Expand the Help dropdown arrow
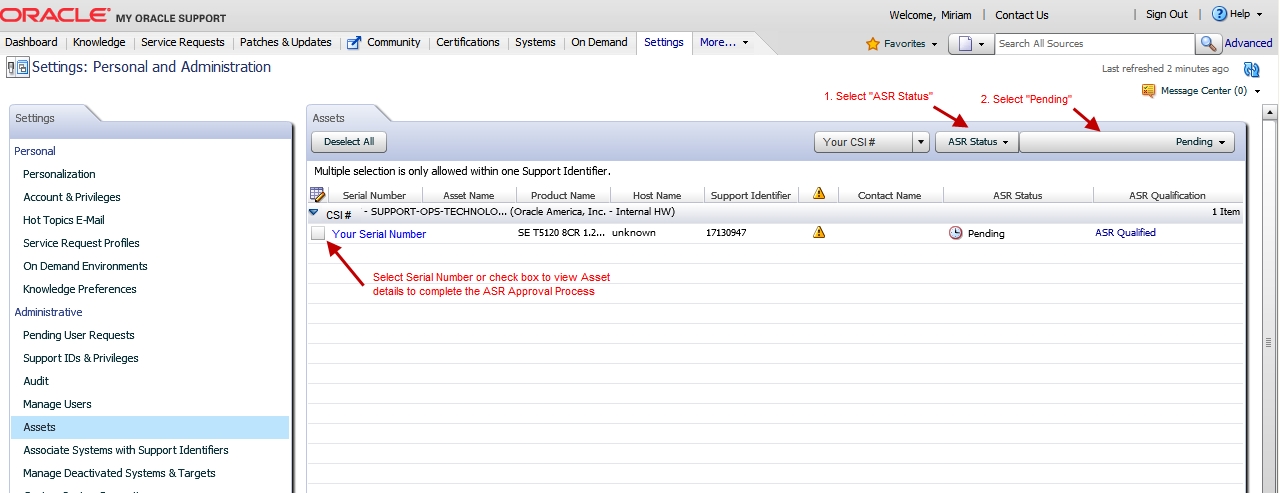Screen dimensions: 1280x493 (1260, 14)
